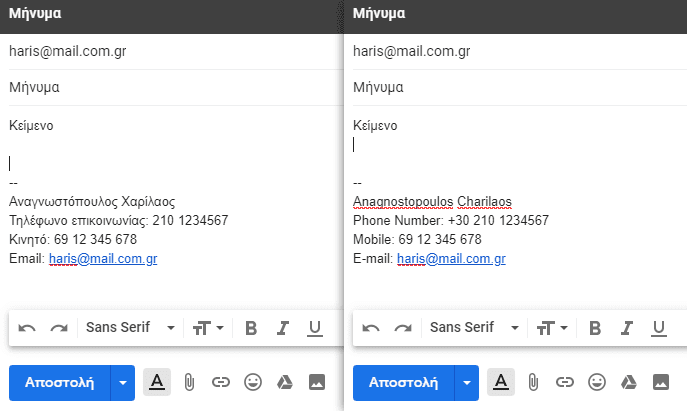
Task: Open font dropdown in right compose window
Action: point(474,327)
